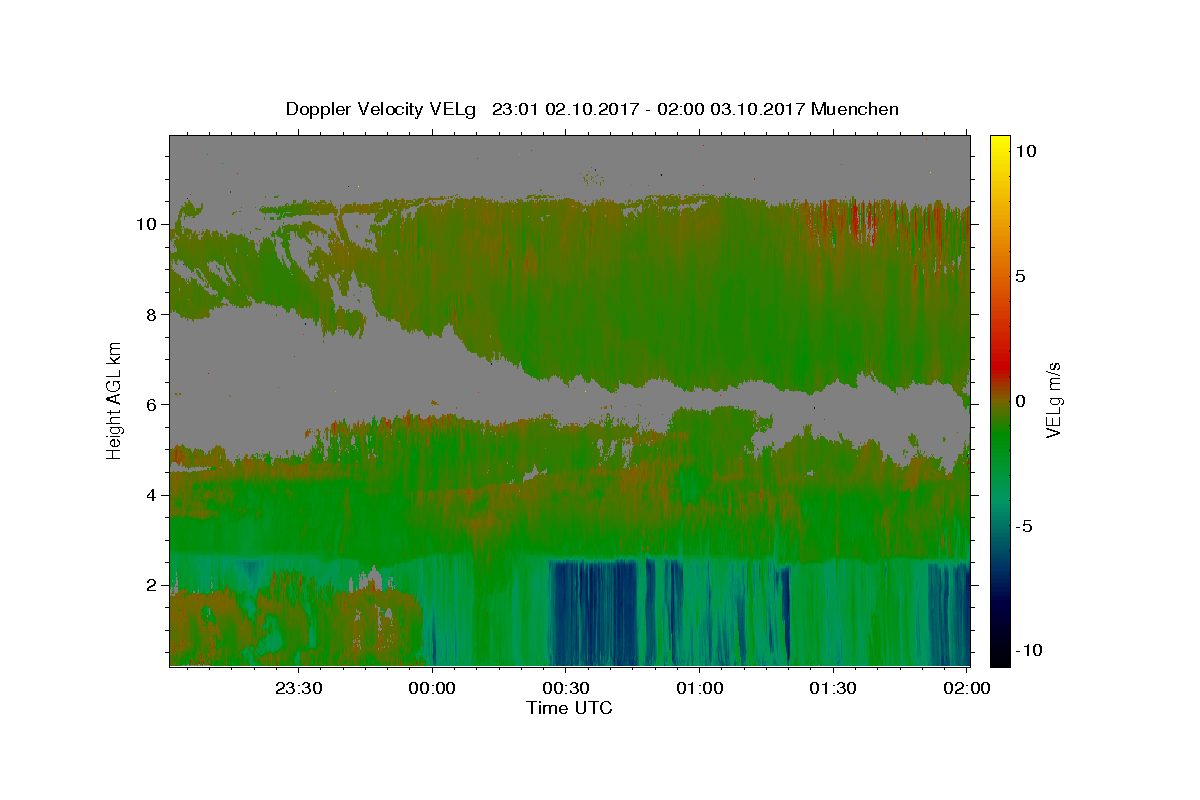Click the colorbar label VELg m/s
The width and height of the screenshot is (1200, 800).
pos(1054,400)
